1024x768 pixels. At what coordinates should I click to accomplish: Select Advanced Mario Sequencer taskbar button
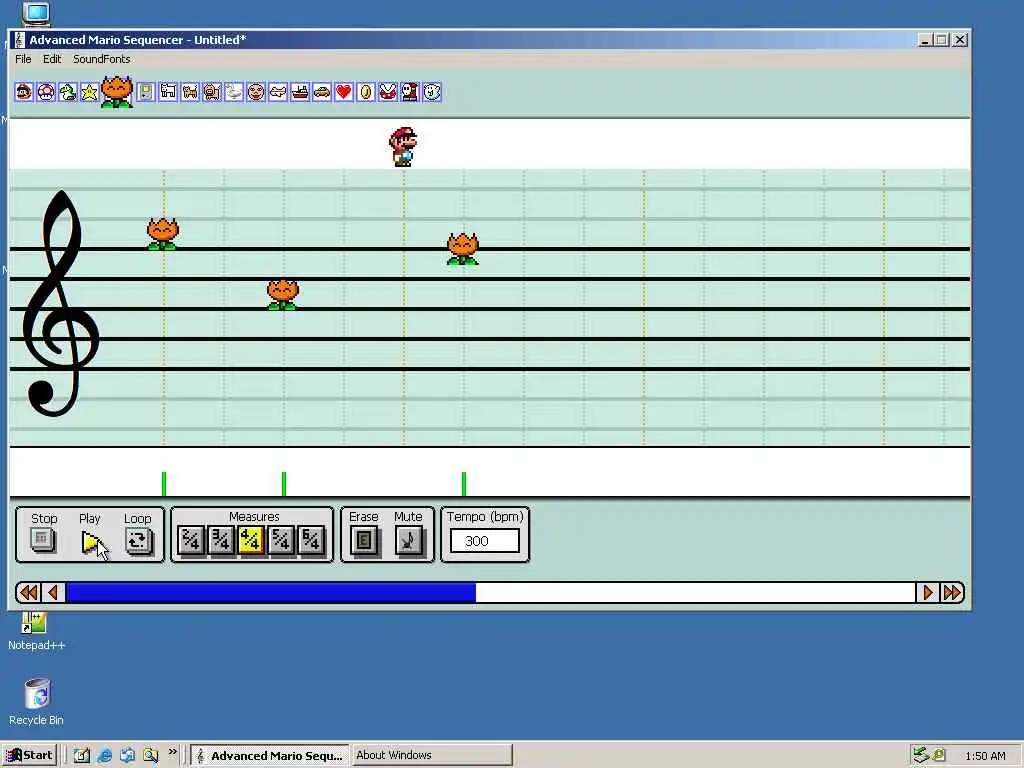[x=270, y=755]
